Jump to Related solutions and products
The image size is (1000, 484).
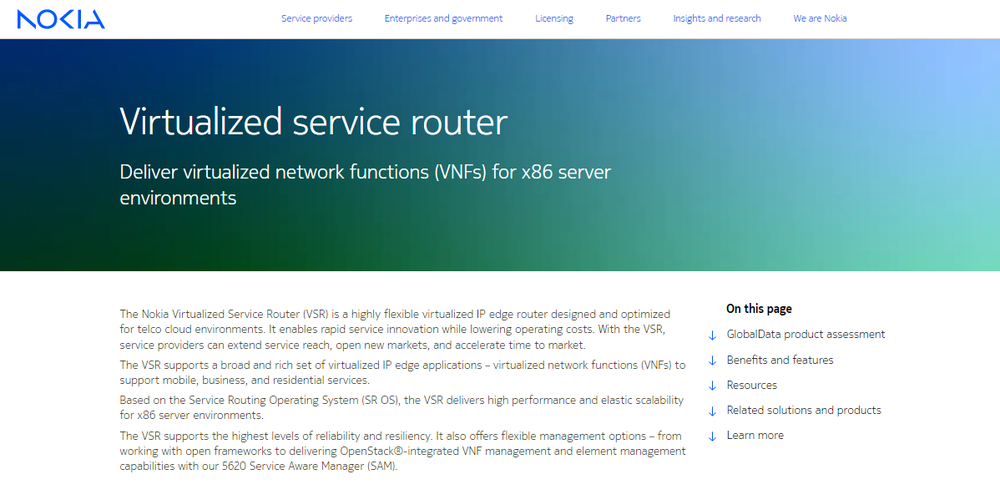point(804,410)
